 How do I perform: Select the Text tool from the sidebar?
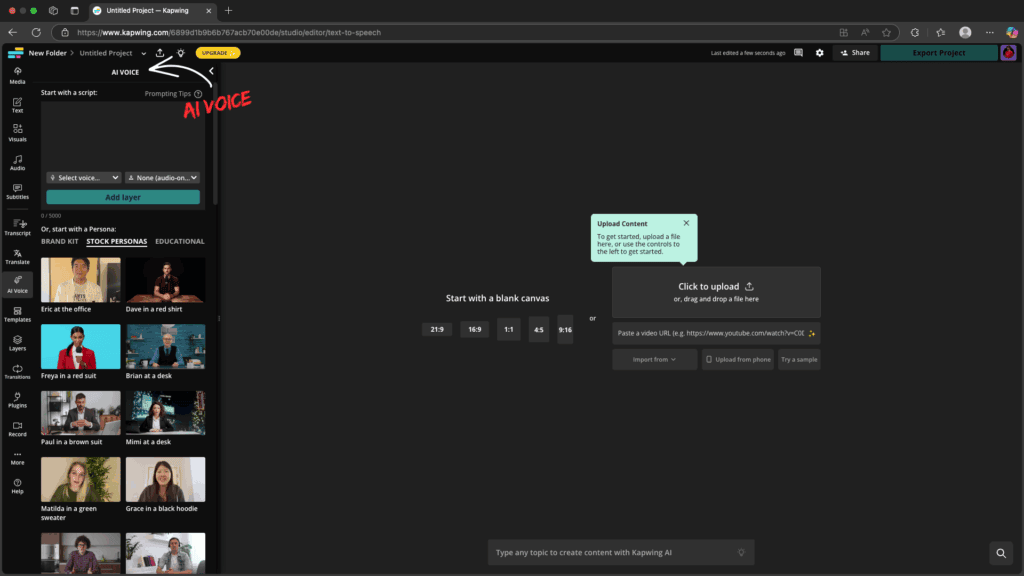pyautogui.click(x=17, y=105)
